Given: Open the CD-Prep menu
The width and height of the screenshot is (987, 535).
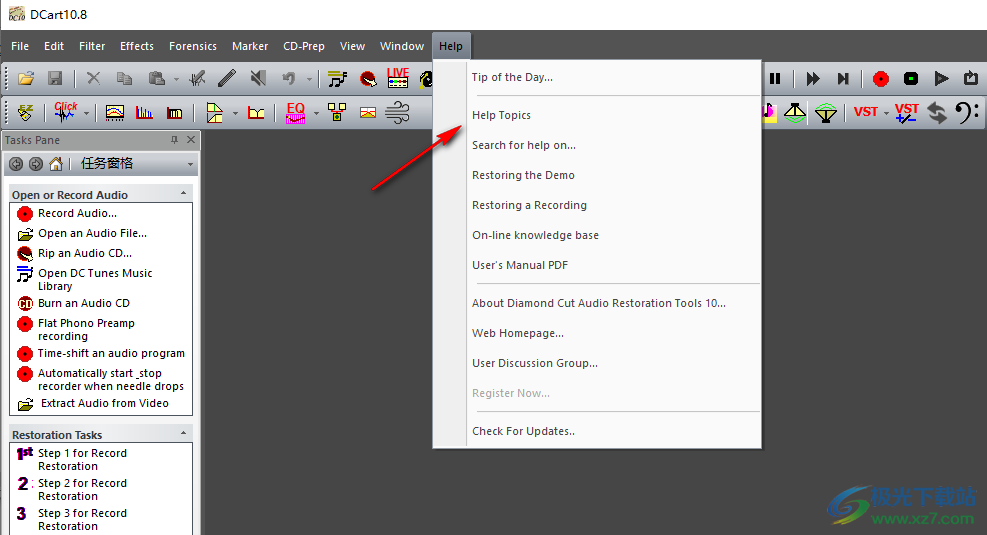Looking at the screenshot, I should [x=303, y=46].
